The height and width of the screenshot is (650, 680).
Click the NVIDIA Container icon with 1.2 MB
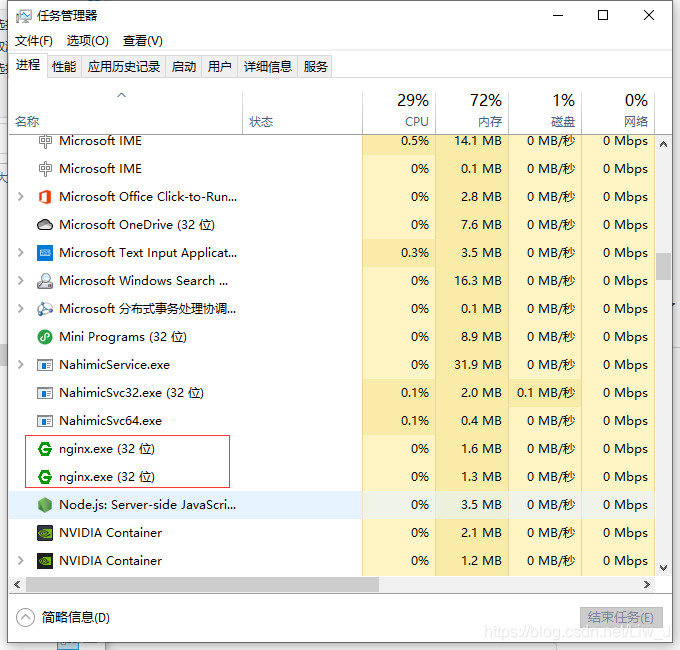[x=45, y=561]
